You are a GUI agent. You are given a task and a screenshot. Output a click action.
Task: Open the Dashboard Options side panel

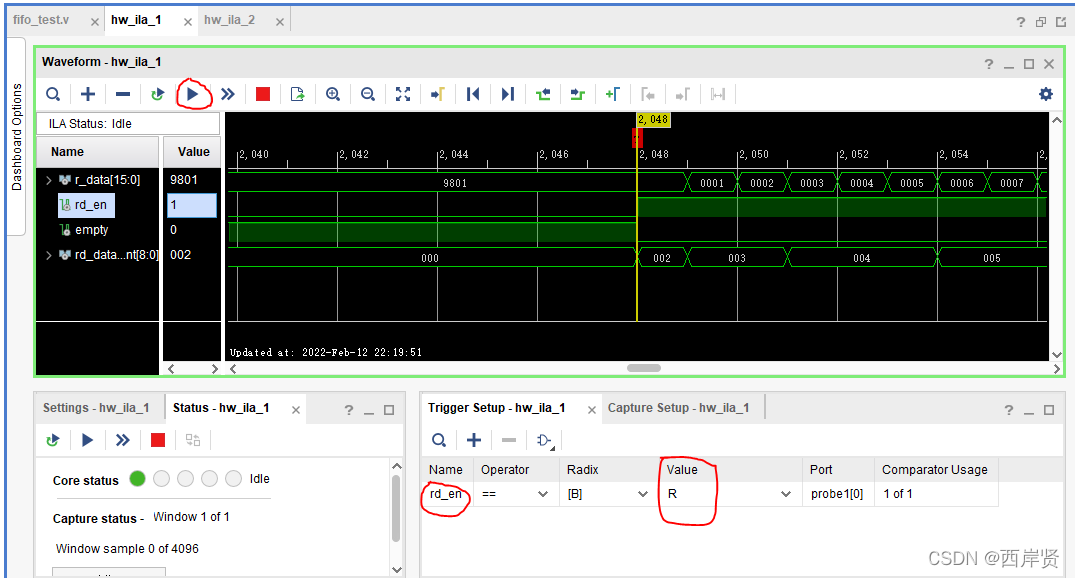click(16, 137)
